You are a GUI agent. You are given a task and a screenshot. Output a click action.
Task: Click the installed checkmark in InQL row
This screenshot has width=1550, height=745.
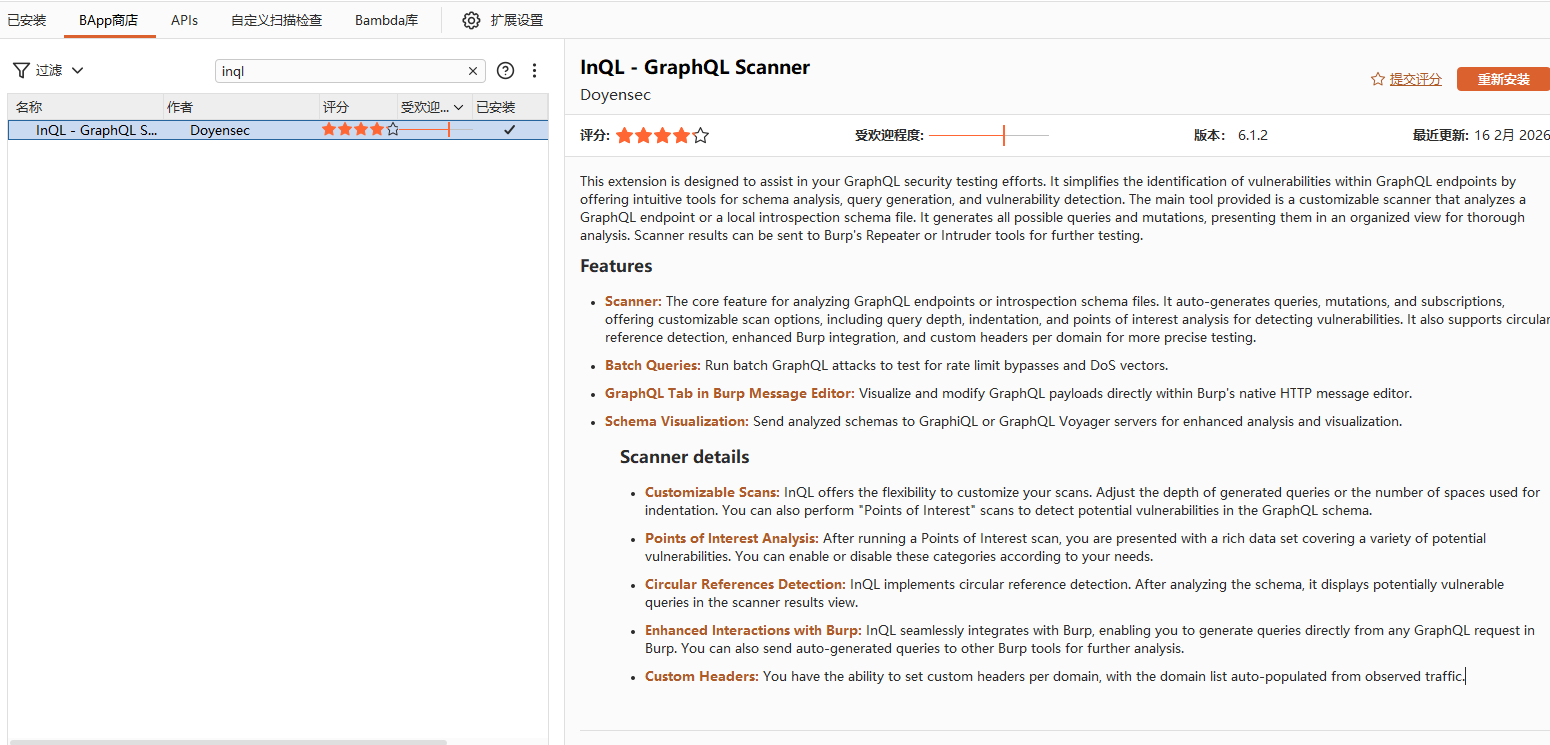[x=509, y=130]
